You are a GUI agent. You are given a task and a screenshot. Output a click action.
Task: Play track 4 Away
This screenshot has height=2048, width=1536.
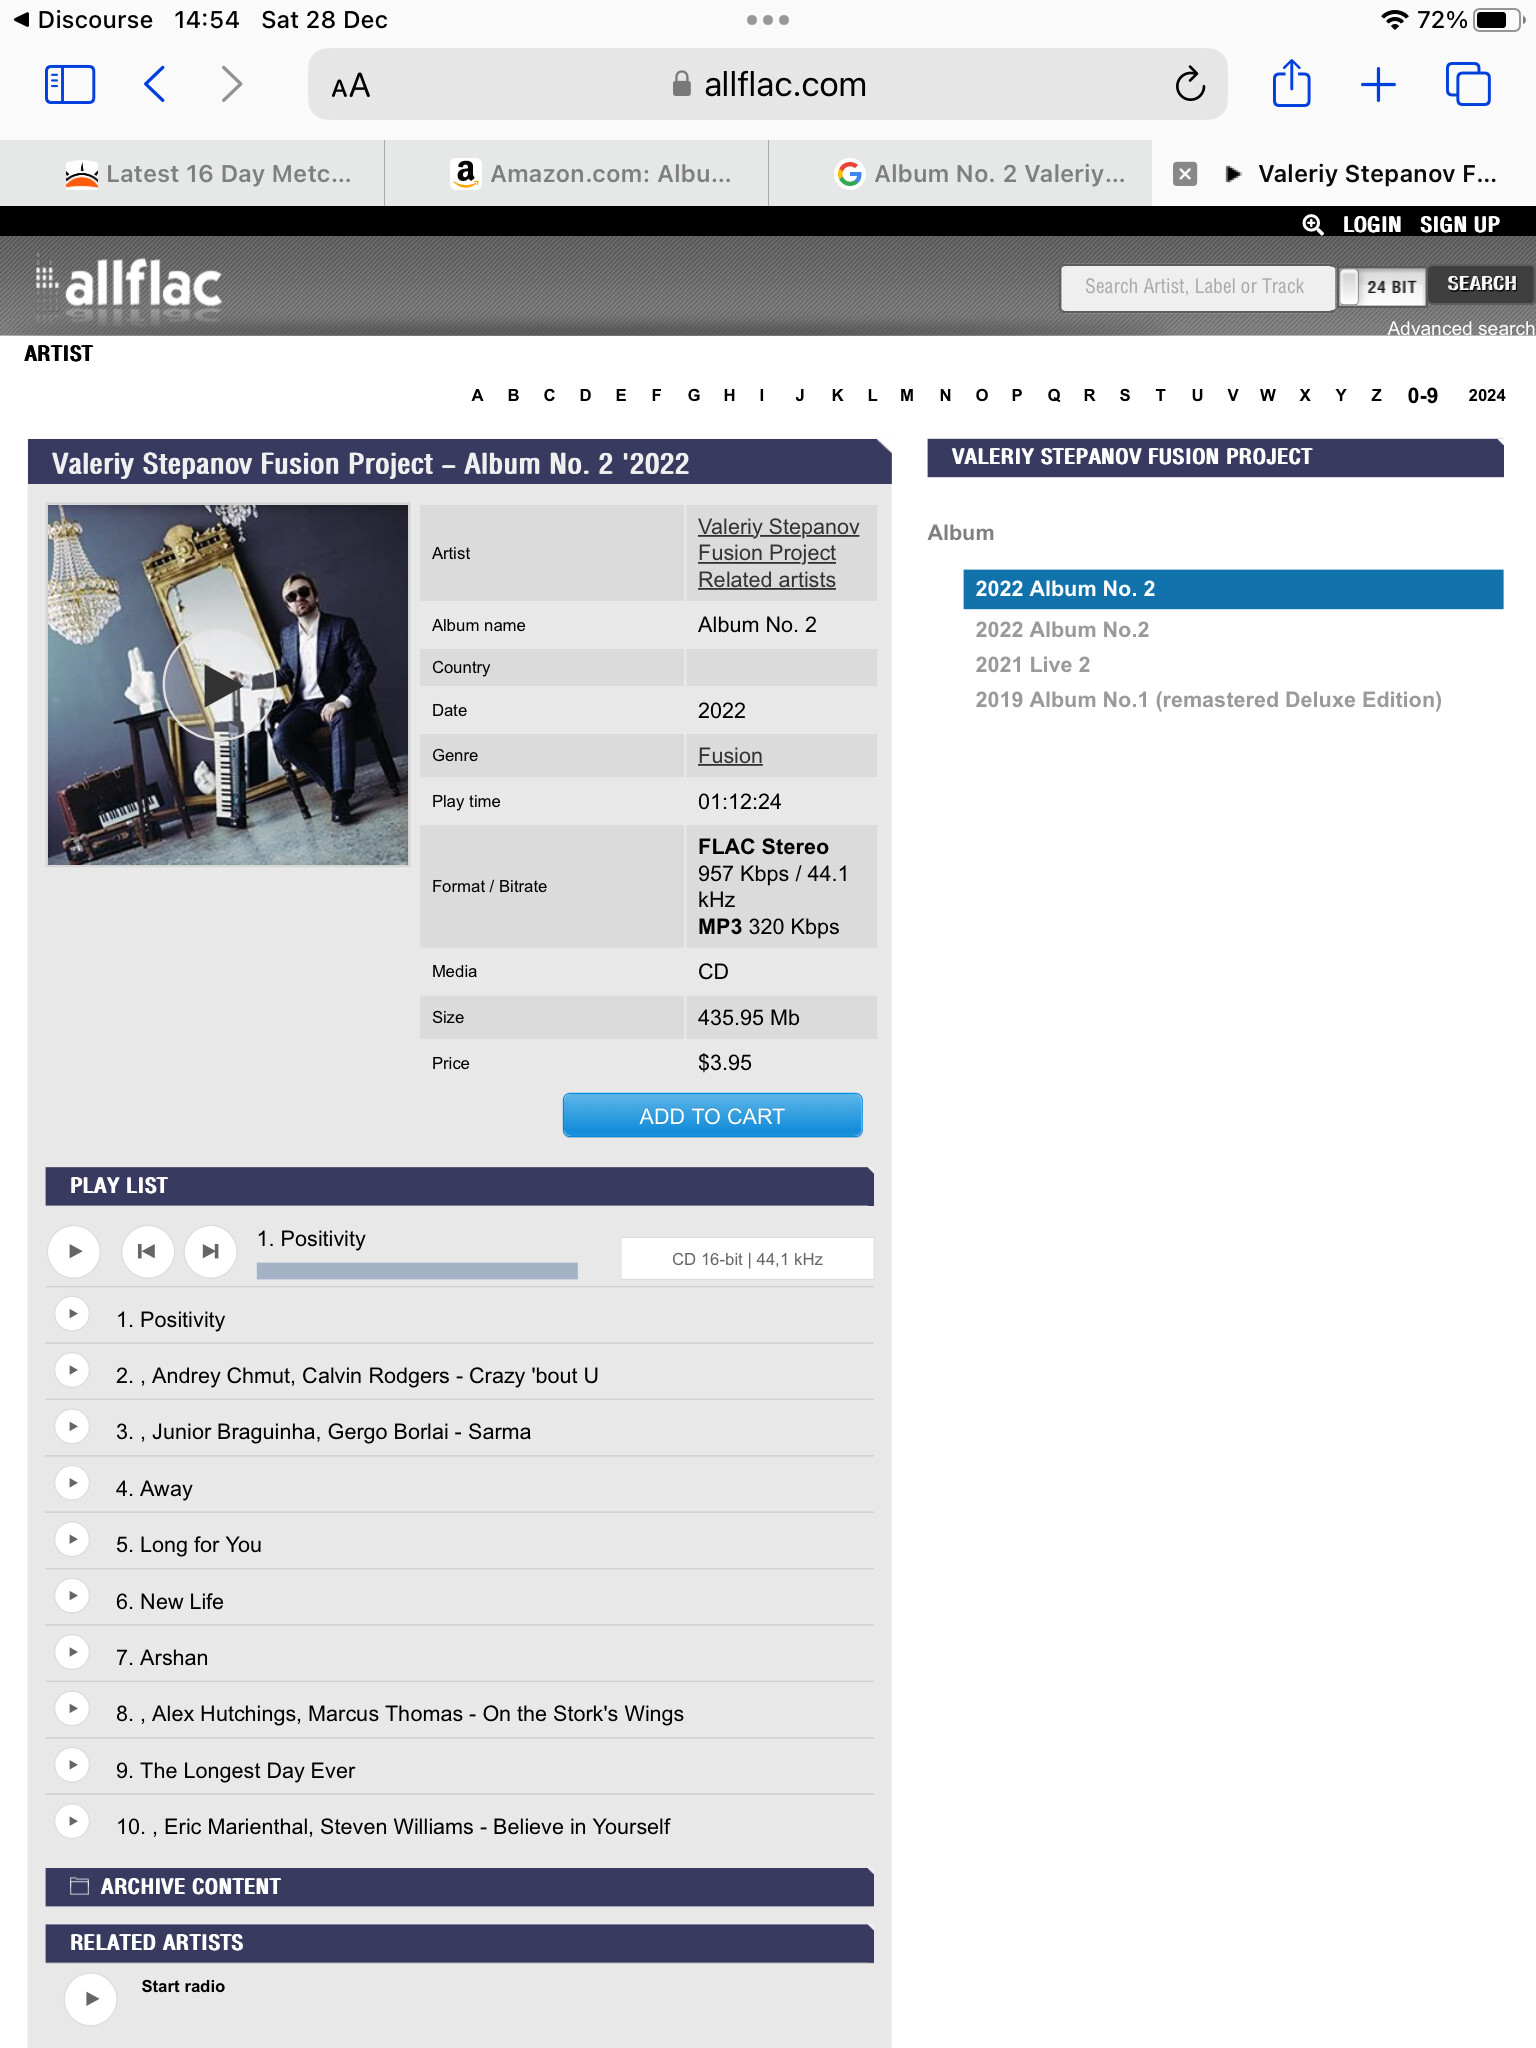[73, 1483]
